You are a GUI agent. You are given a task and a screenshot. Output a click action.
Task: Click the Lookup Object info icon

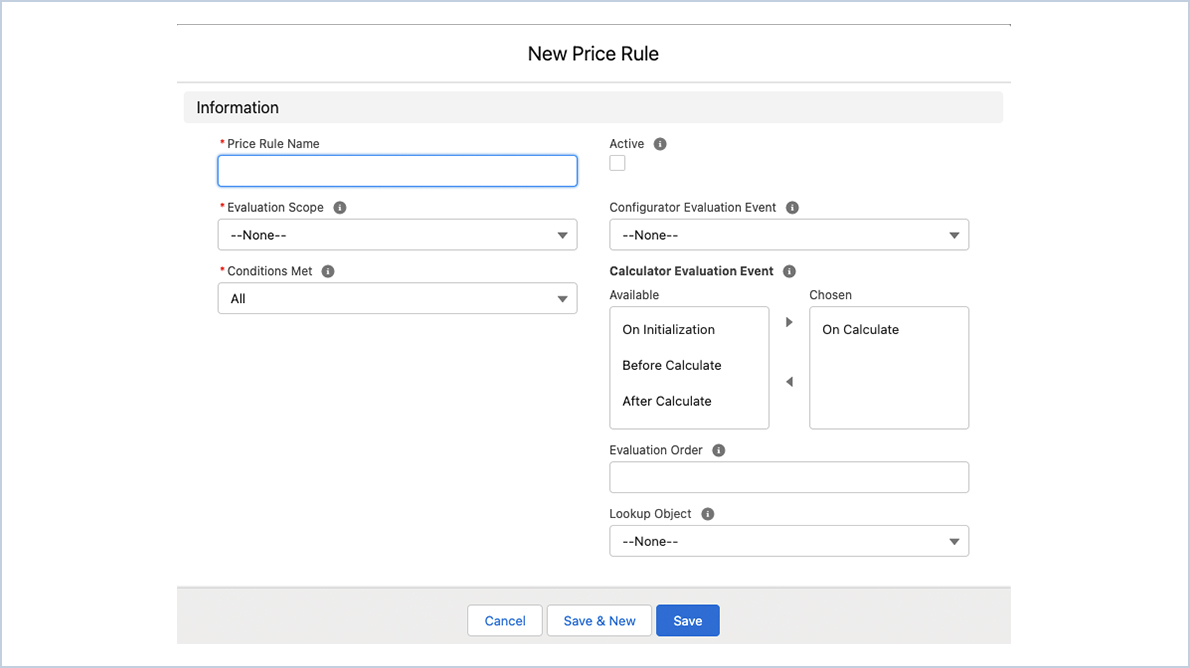(x=707, y=513)
